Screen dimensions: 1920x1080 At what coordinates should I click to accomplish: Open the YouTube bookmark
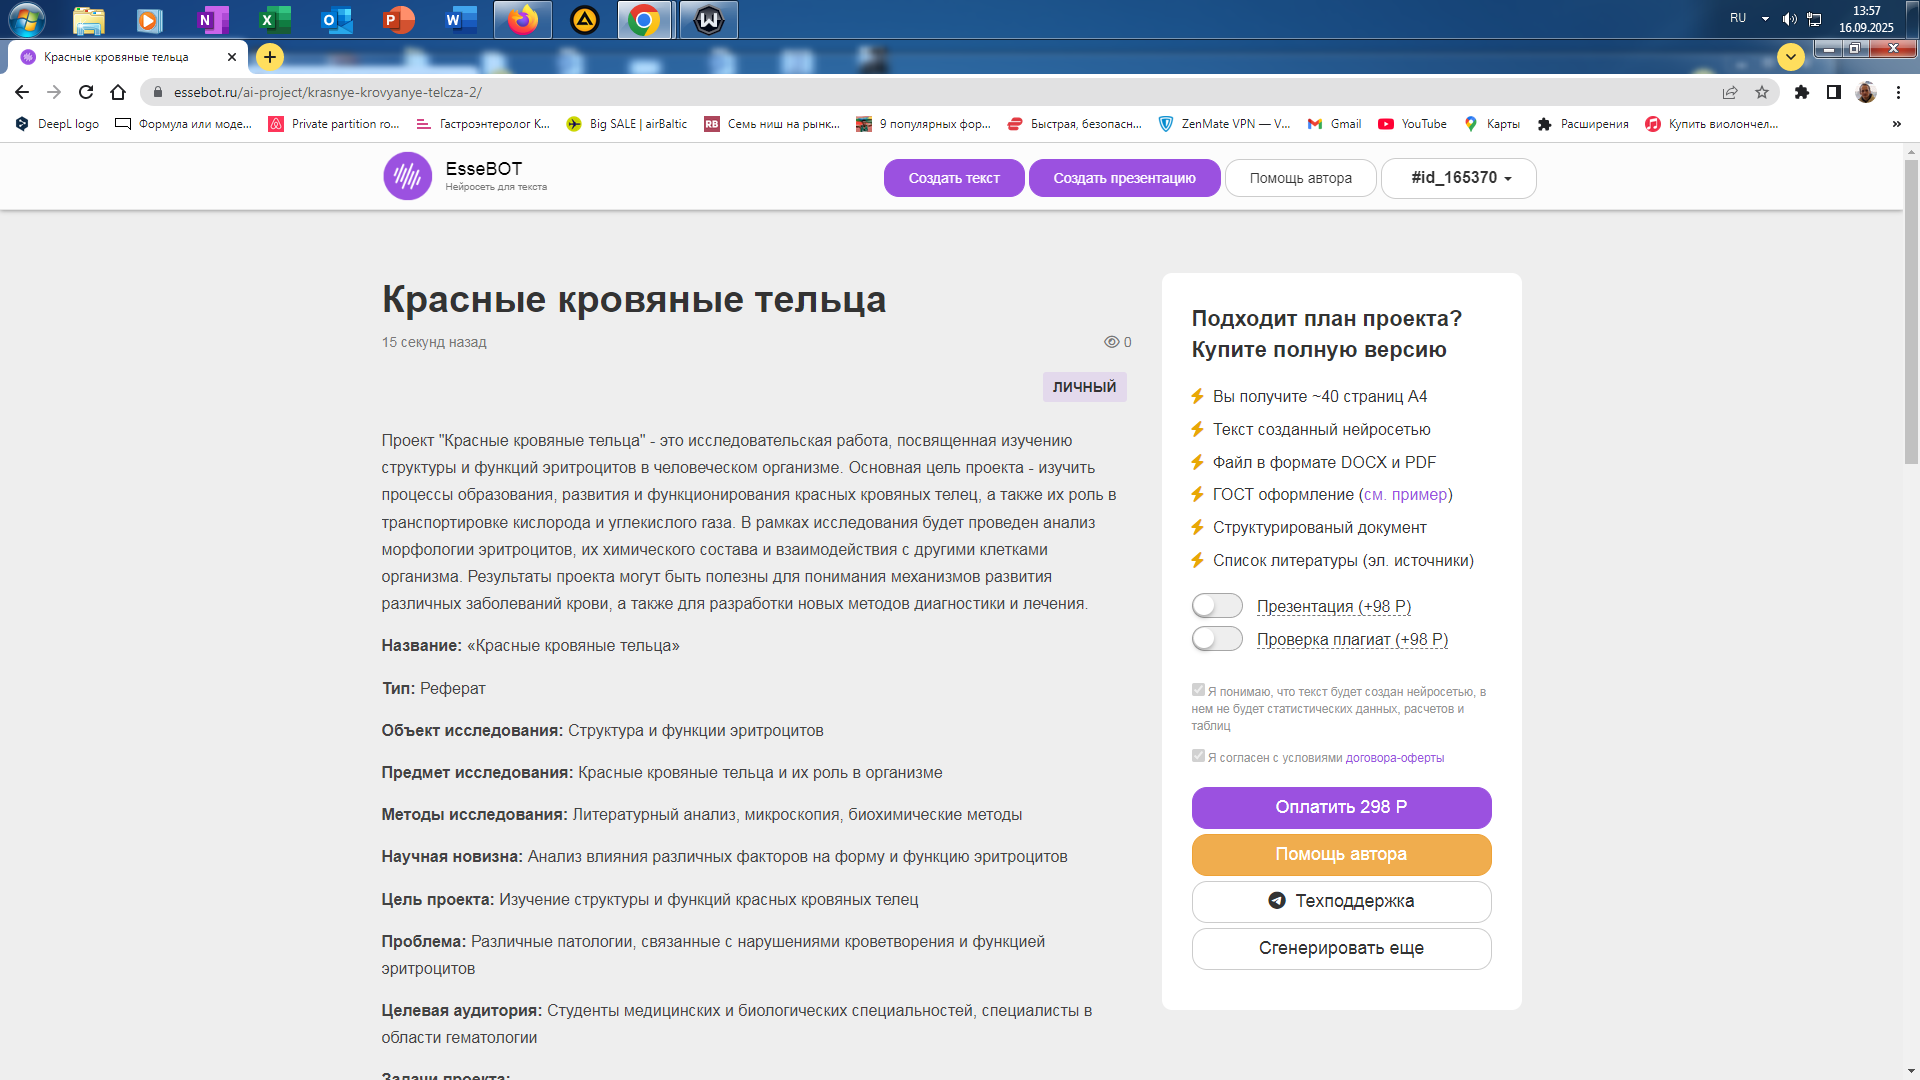pos(1412,124)
